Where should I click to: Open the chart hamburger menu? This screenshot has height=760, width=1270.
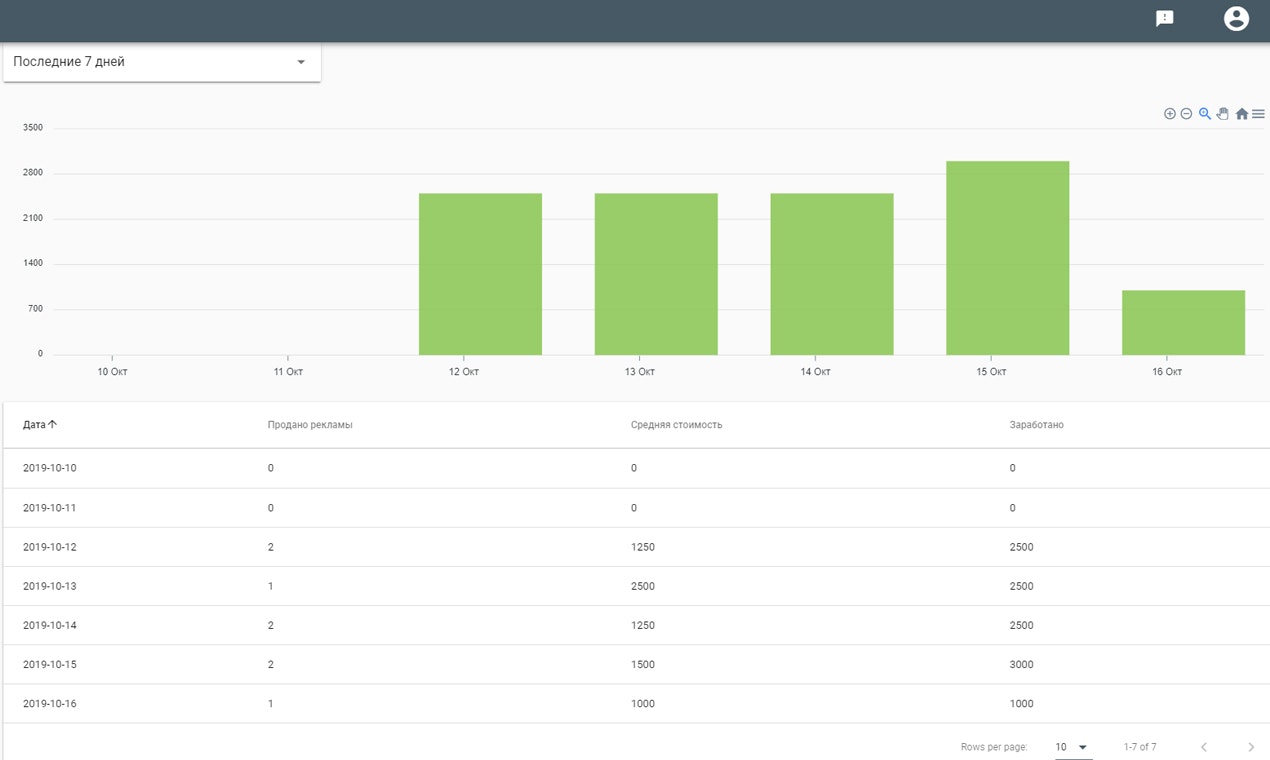[x=1258, y=114]
